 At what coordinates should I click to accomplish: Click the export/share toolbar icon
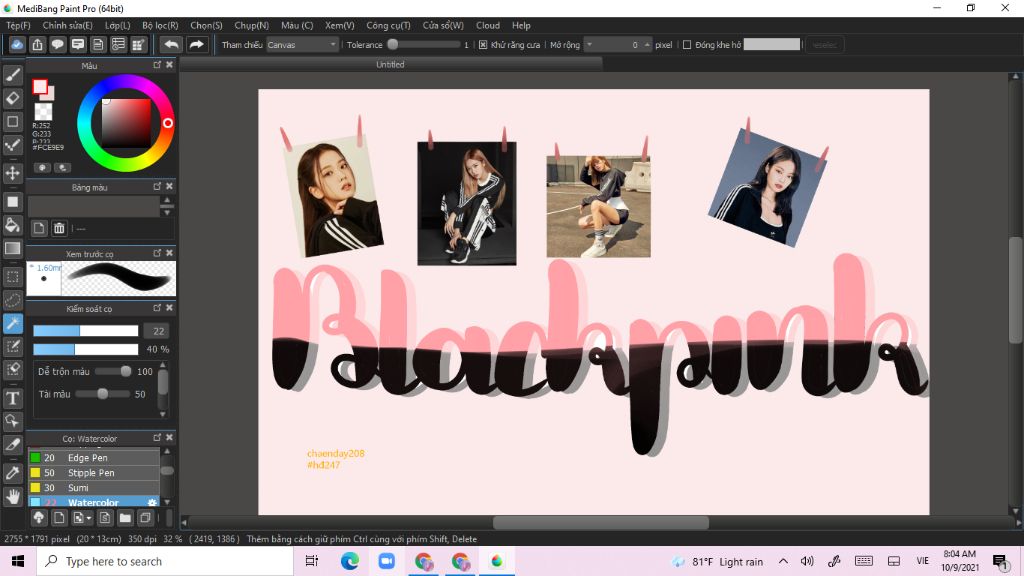tap(37, 44)
